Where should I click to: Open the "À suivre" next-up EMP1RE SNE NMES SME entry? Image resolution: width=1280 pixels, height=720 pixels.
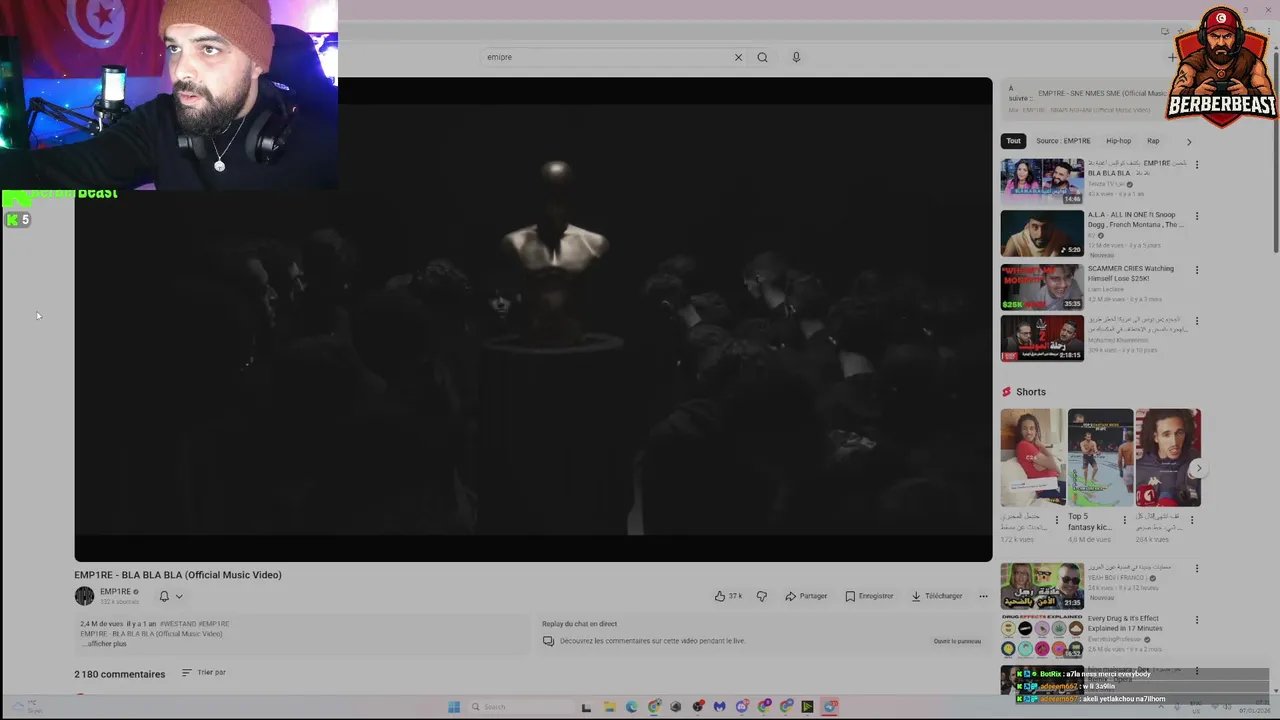pyautogui.click(x=1088, y=98)
